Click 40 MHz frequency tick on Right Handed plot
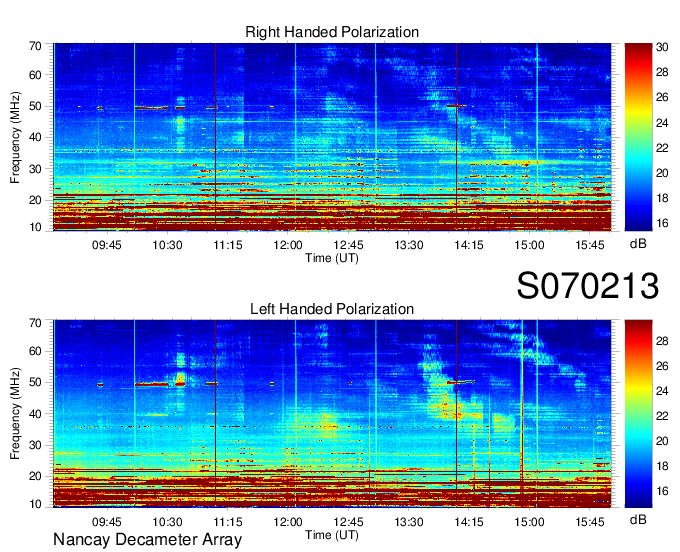Image resolution: width=680 pixels, height=552 pixels. [x=35, y=137]
